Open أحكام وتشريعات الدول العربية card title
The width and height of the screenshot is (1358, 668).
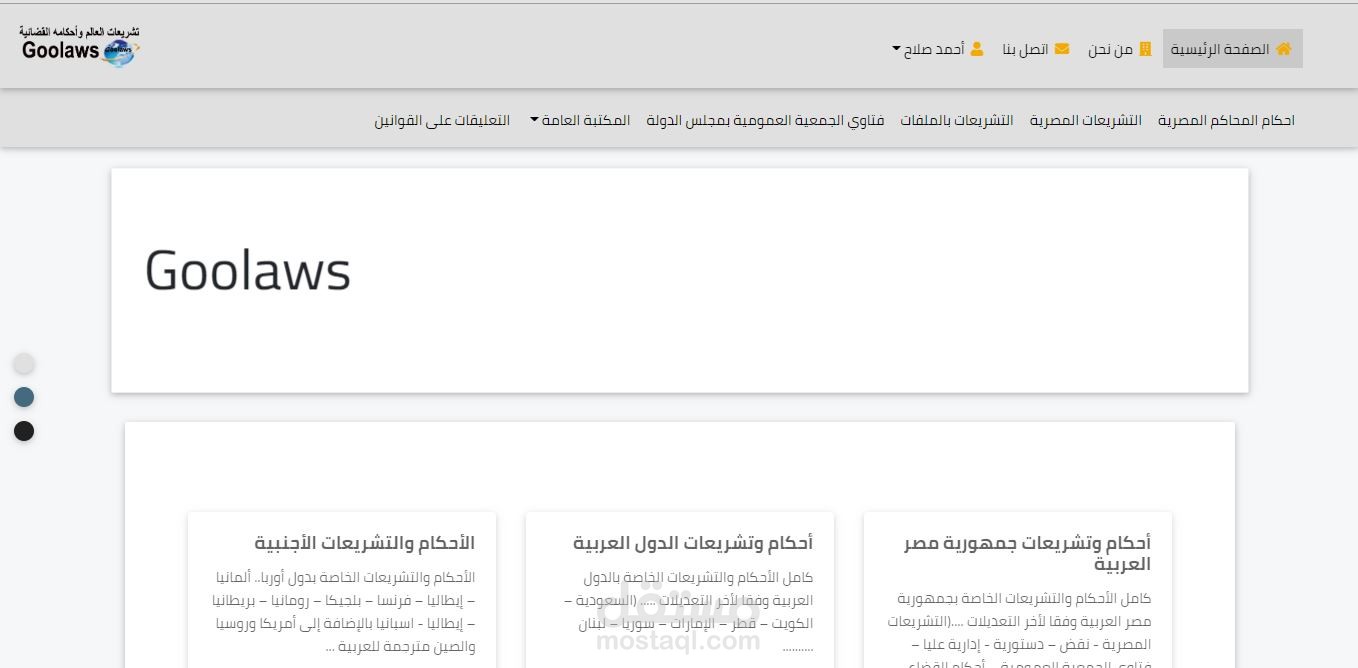693,543
